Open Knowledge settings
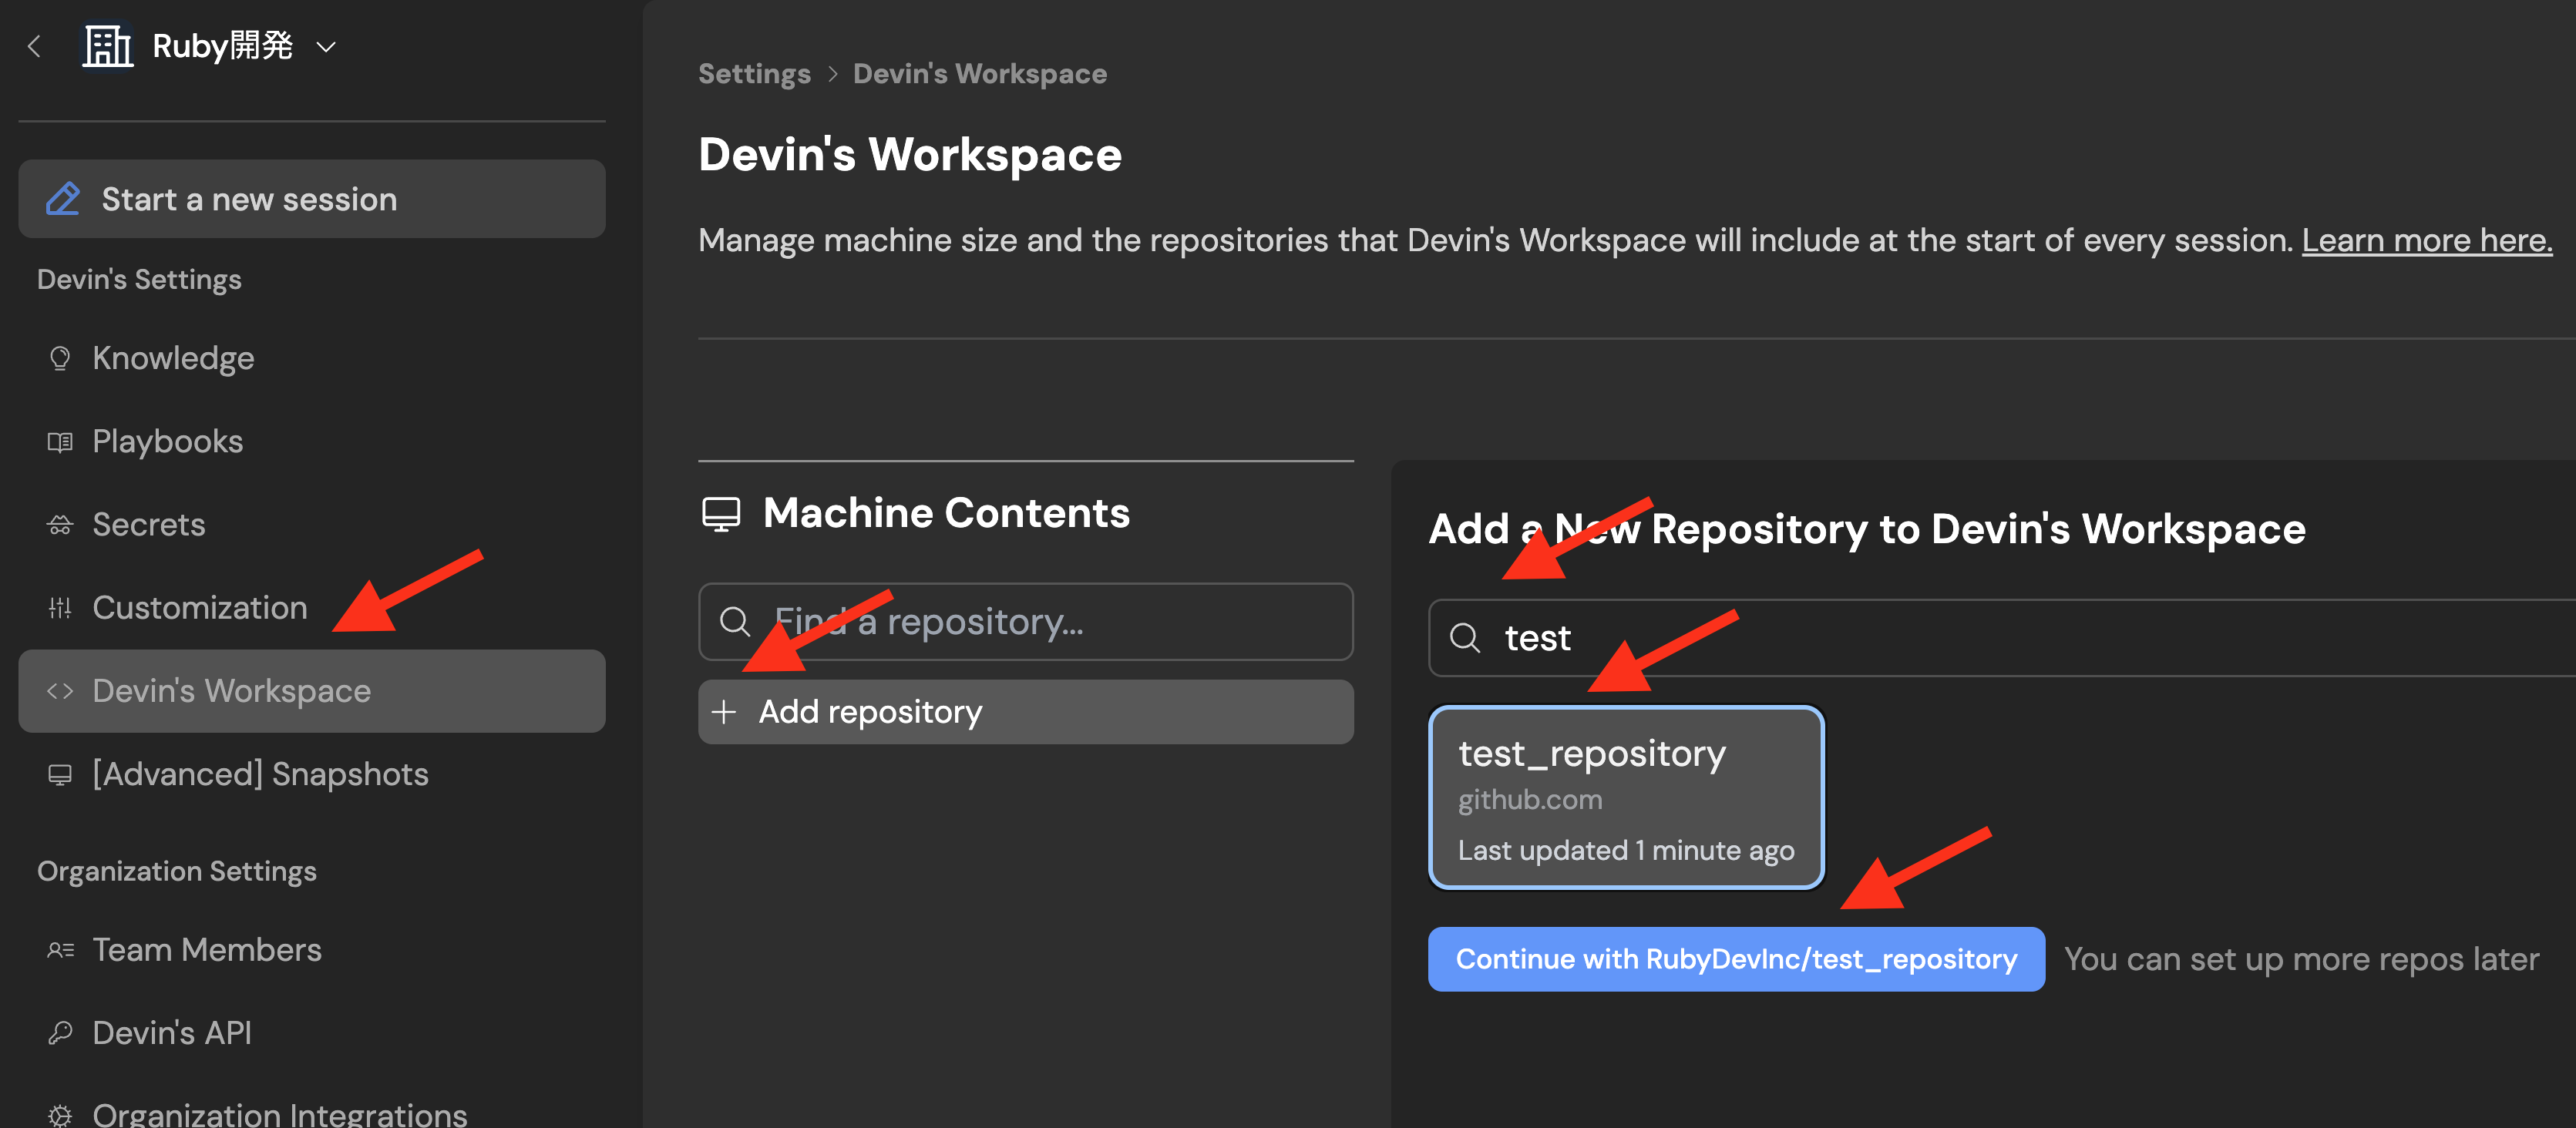Viewport: 2576px width, 1128px height. [173, 358]
